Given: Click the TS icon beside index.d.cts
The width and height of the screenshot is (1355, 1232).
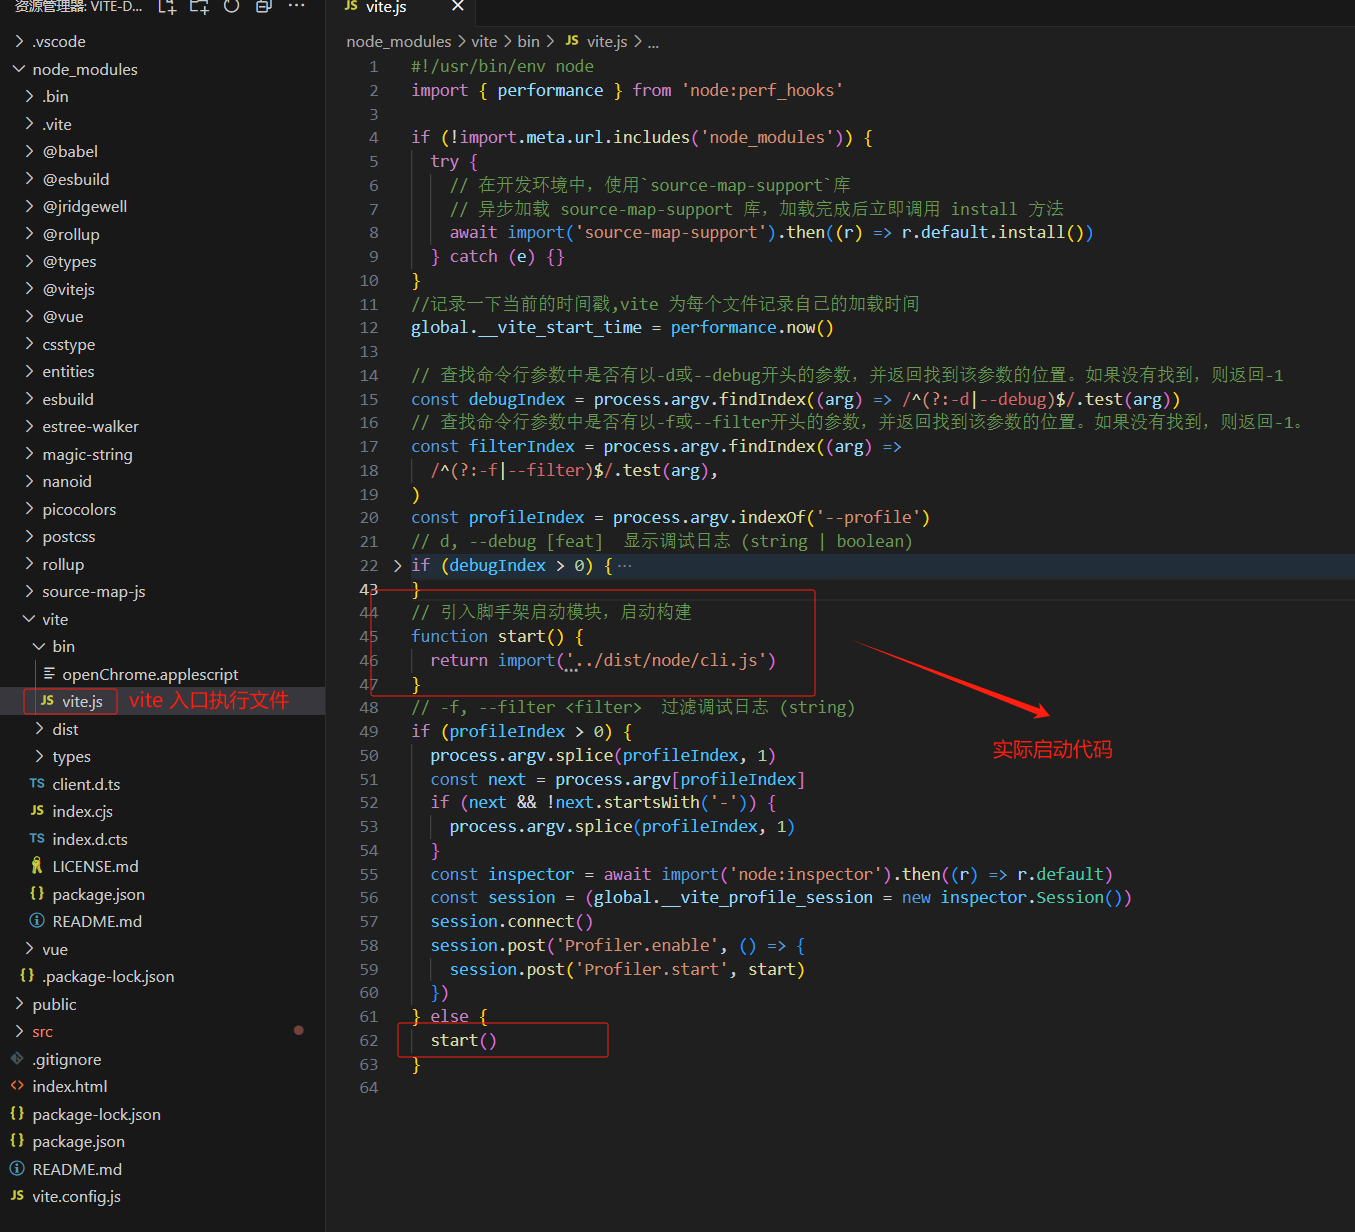Looking at the screenshot, I should [37, 839].
